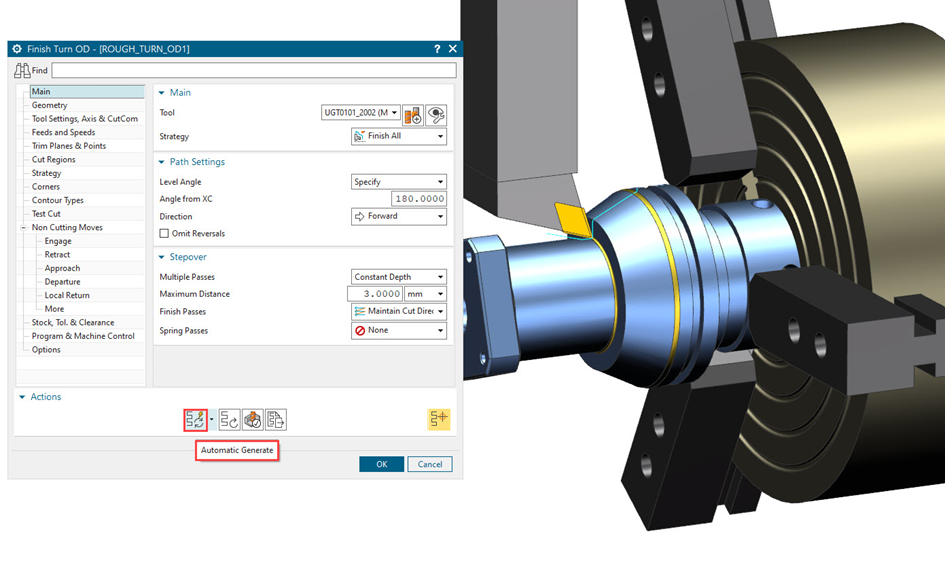
Task: Click the yellow highlighted icon in Actions
Action: [438, 420]
